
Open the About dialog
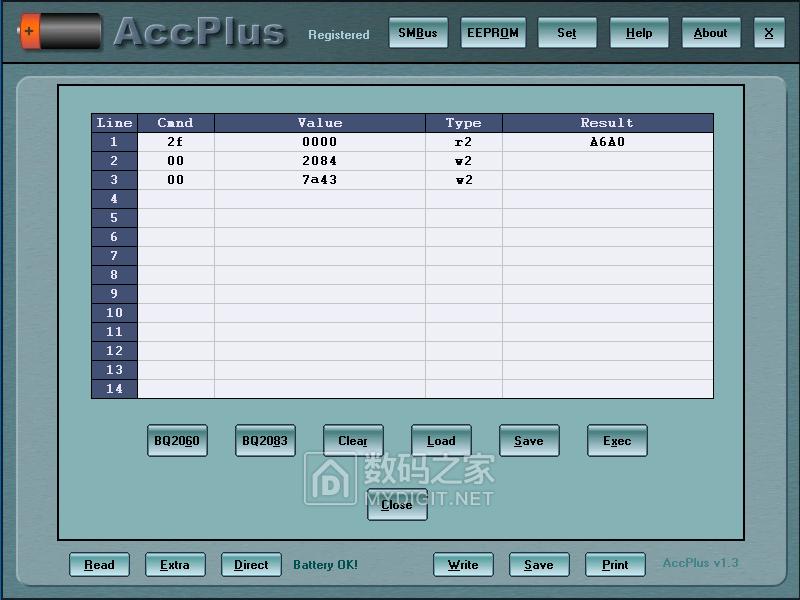tap(711, 33)
